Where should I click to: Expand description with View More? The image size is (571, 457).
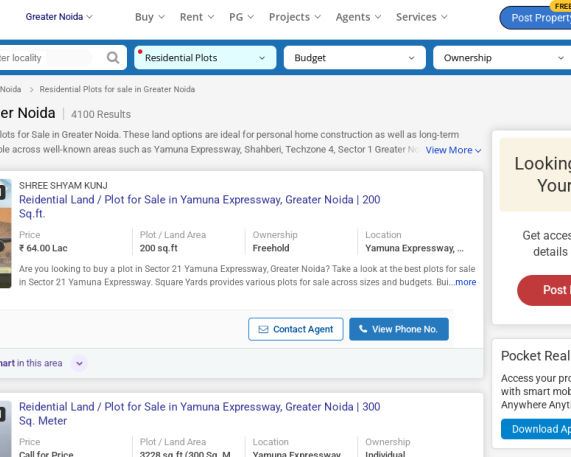click(x=453, y=150)
